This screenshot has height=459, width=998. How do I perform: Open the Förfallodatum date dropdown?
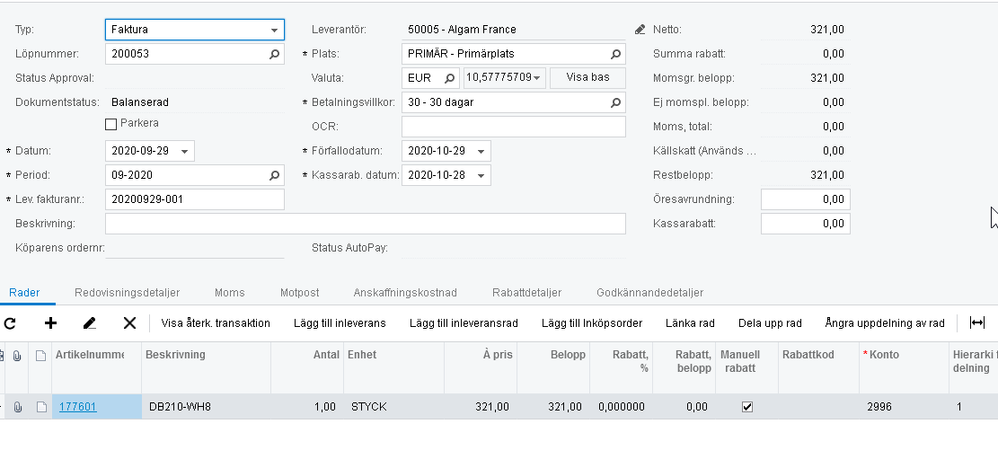click(x=482, y=151)
